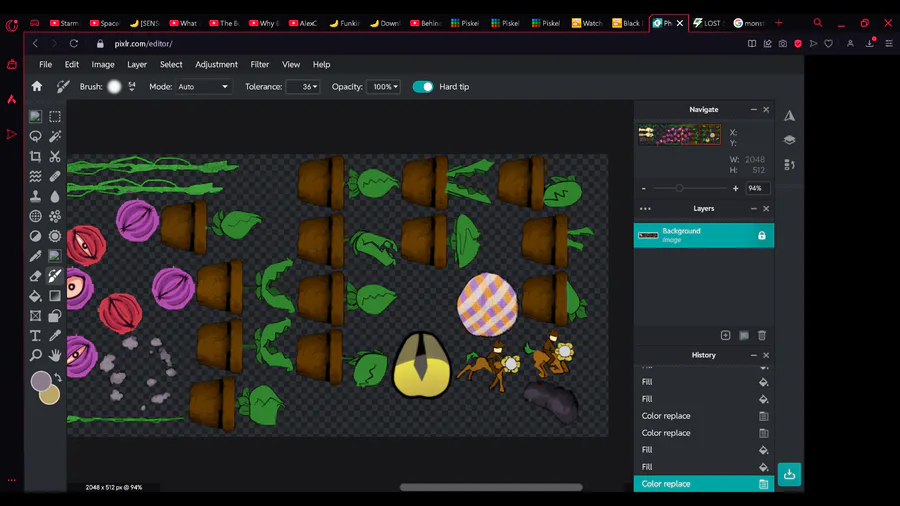Select the Liquify waves tool

click(x=35, y=176)
